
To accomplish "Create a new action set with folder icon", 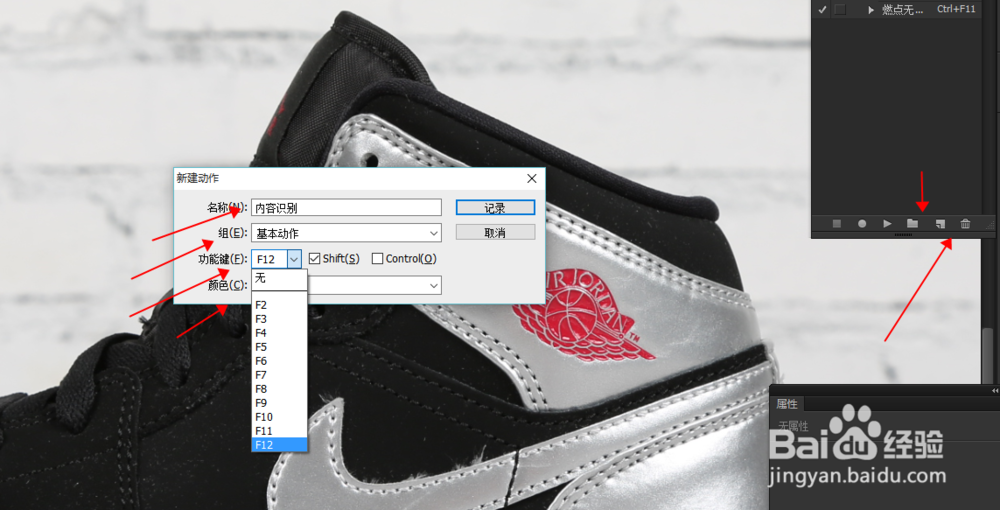I will click(913, 224).
